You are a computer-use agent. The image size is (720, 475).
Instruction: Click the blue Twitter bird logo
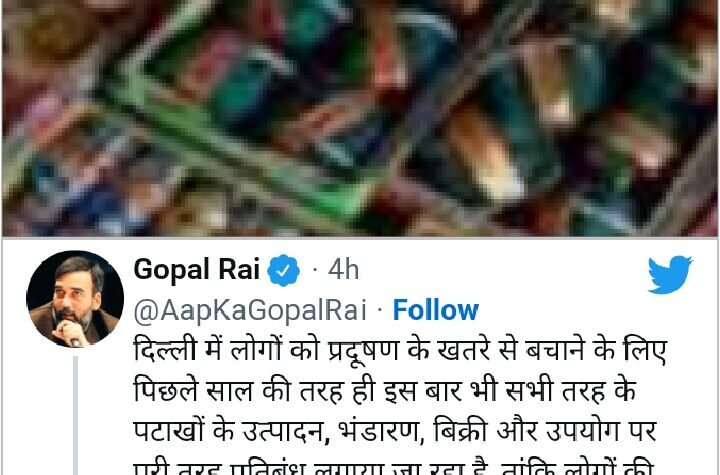670,275
